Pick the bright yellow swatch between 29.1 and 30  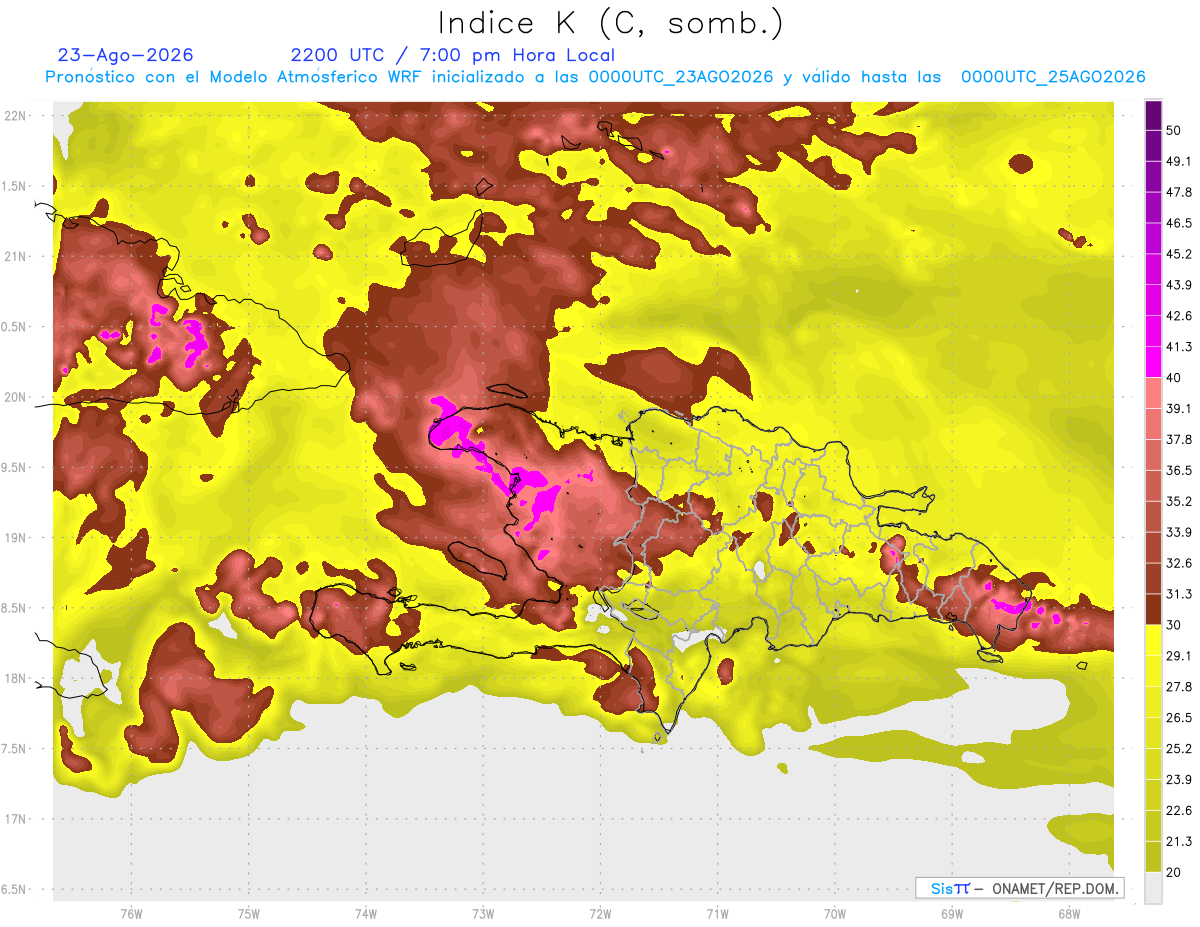pos(1153,640)
